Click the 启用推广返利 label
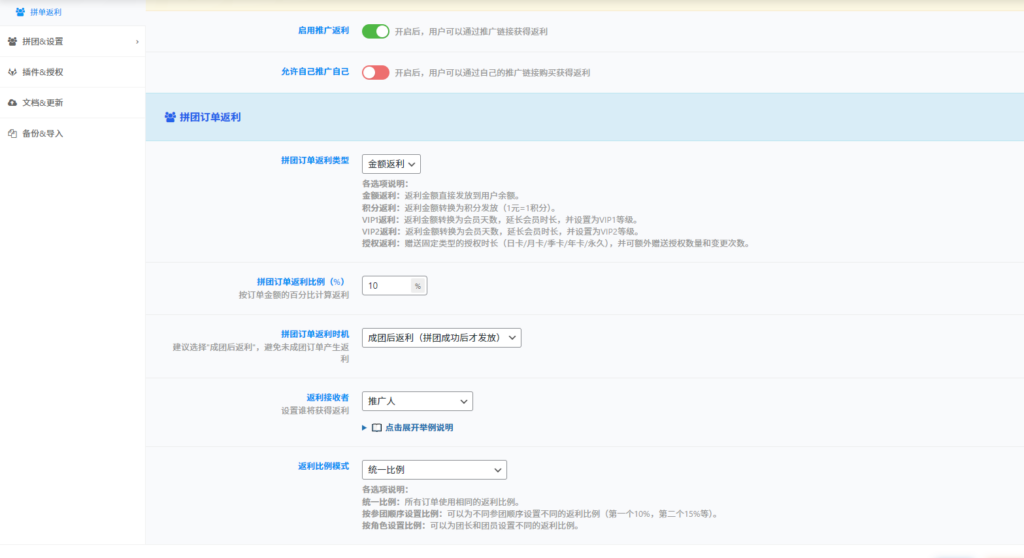The height and width of the screenshot is (558, 1024). (x=323, y=31)
